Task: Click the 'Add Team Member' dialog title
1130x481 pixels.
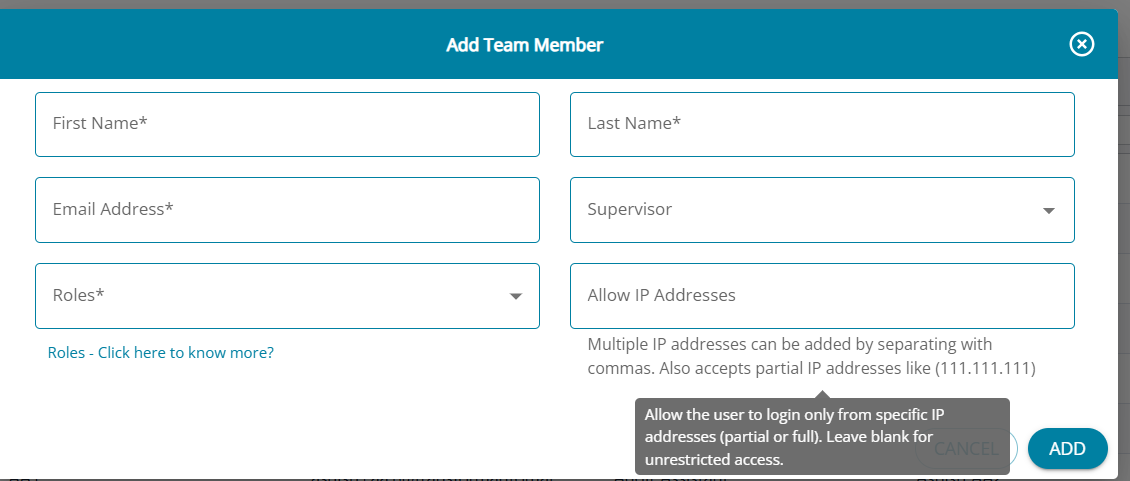Action: [524, 45]
